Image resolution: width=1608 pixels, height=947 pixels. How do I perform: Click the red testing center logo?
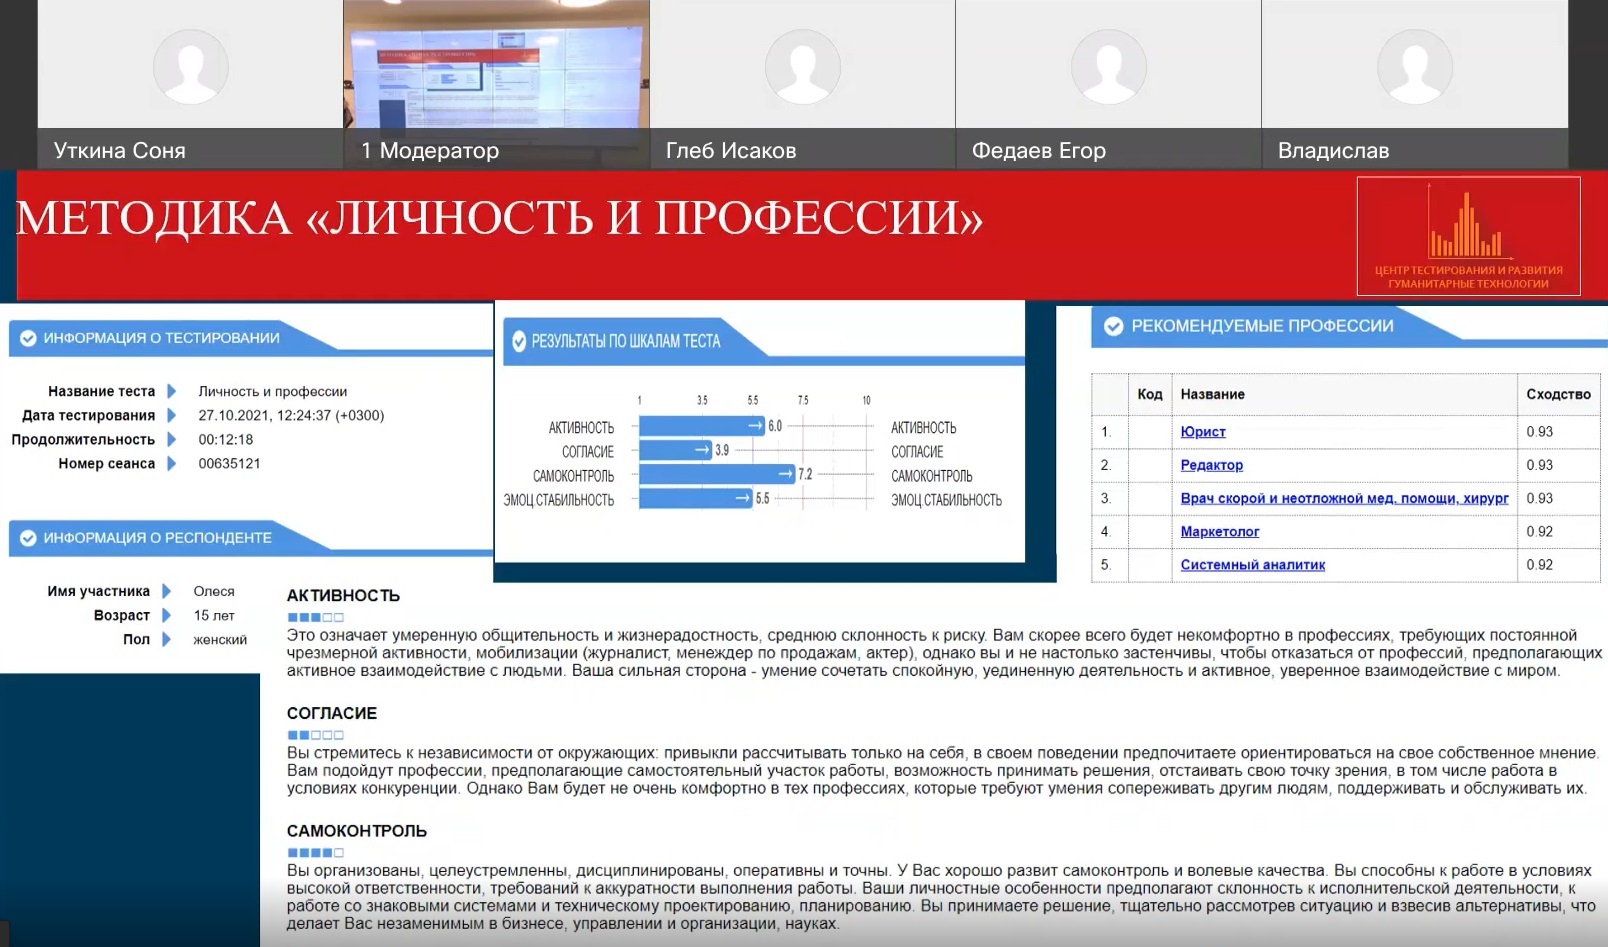(x=1468, y=236)
